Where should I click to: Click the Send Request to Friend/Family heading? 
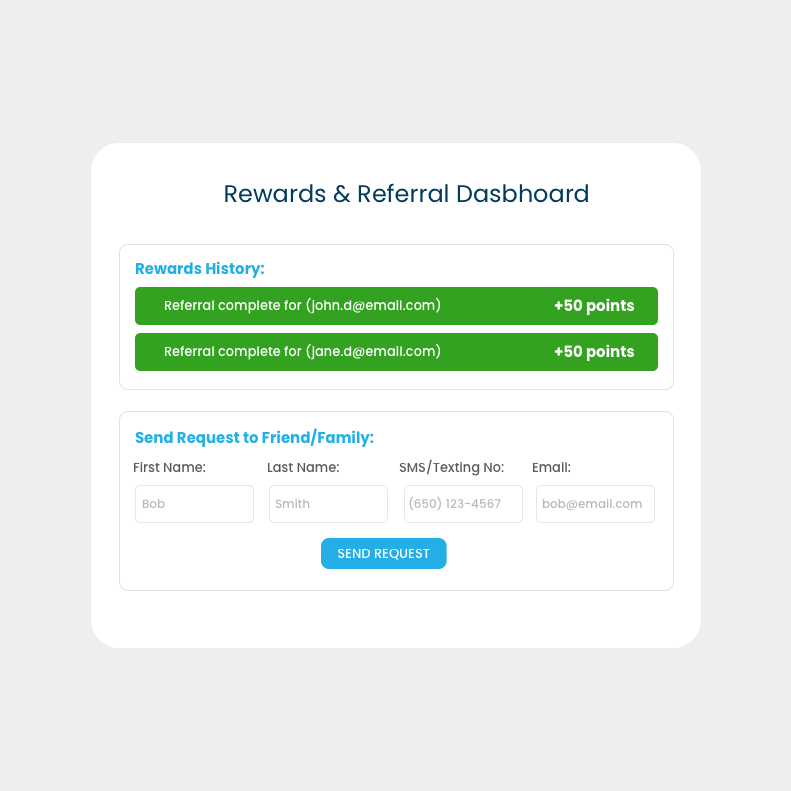click(x=254, y=438)
